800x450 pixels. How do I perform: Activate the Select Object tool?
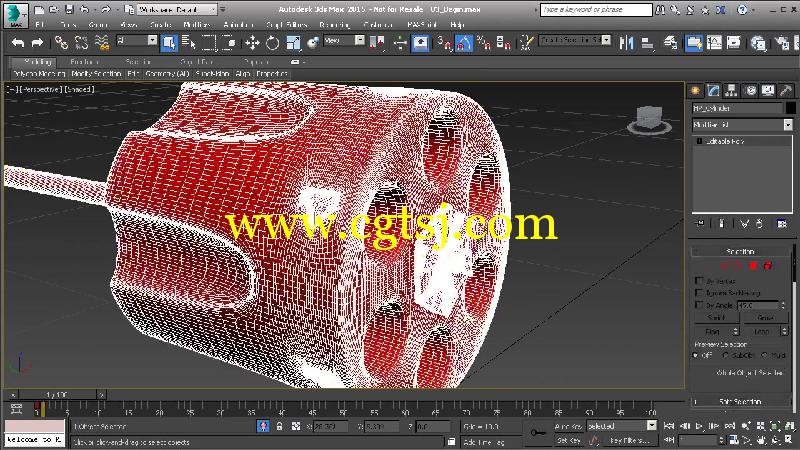[169, 43]
